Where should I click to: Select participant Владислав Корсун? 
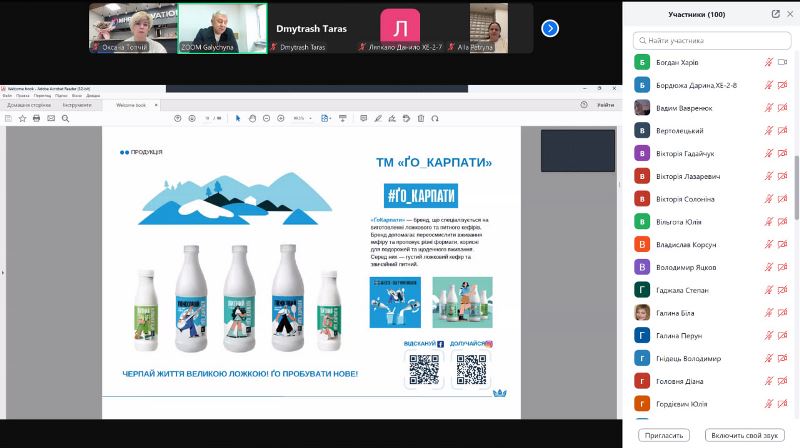tap(711, 244)
